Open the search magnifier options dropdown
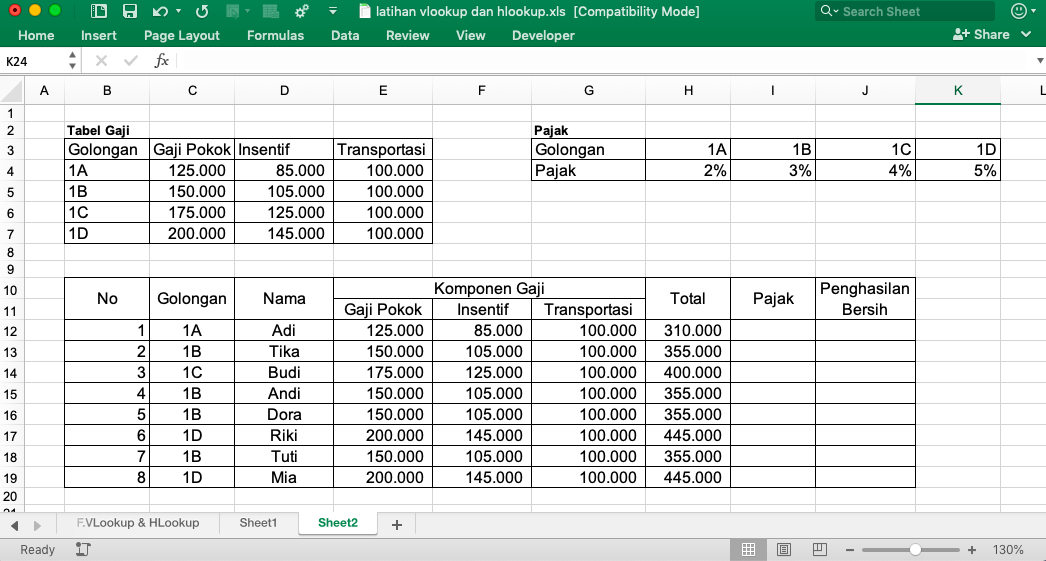 pyautogui.click(x=829, y=11)
